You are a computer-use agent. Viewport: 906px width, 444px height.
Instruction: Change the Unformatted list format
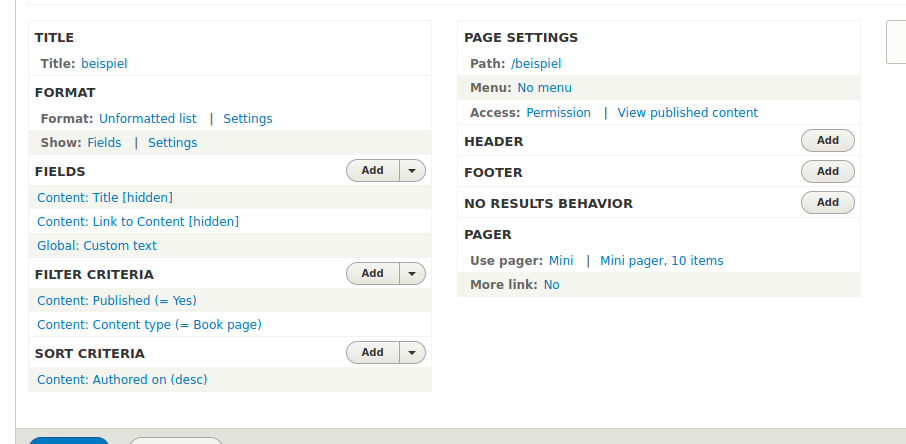(147, 119)
